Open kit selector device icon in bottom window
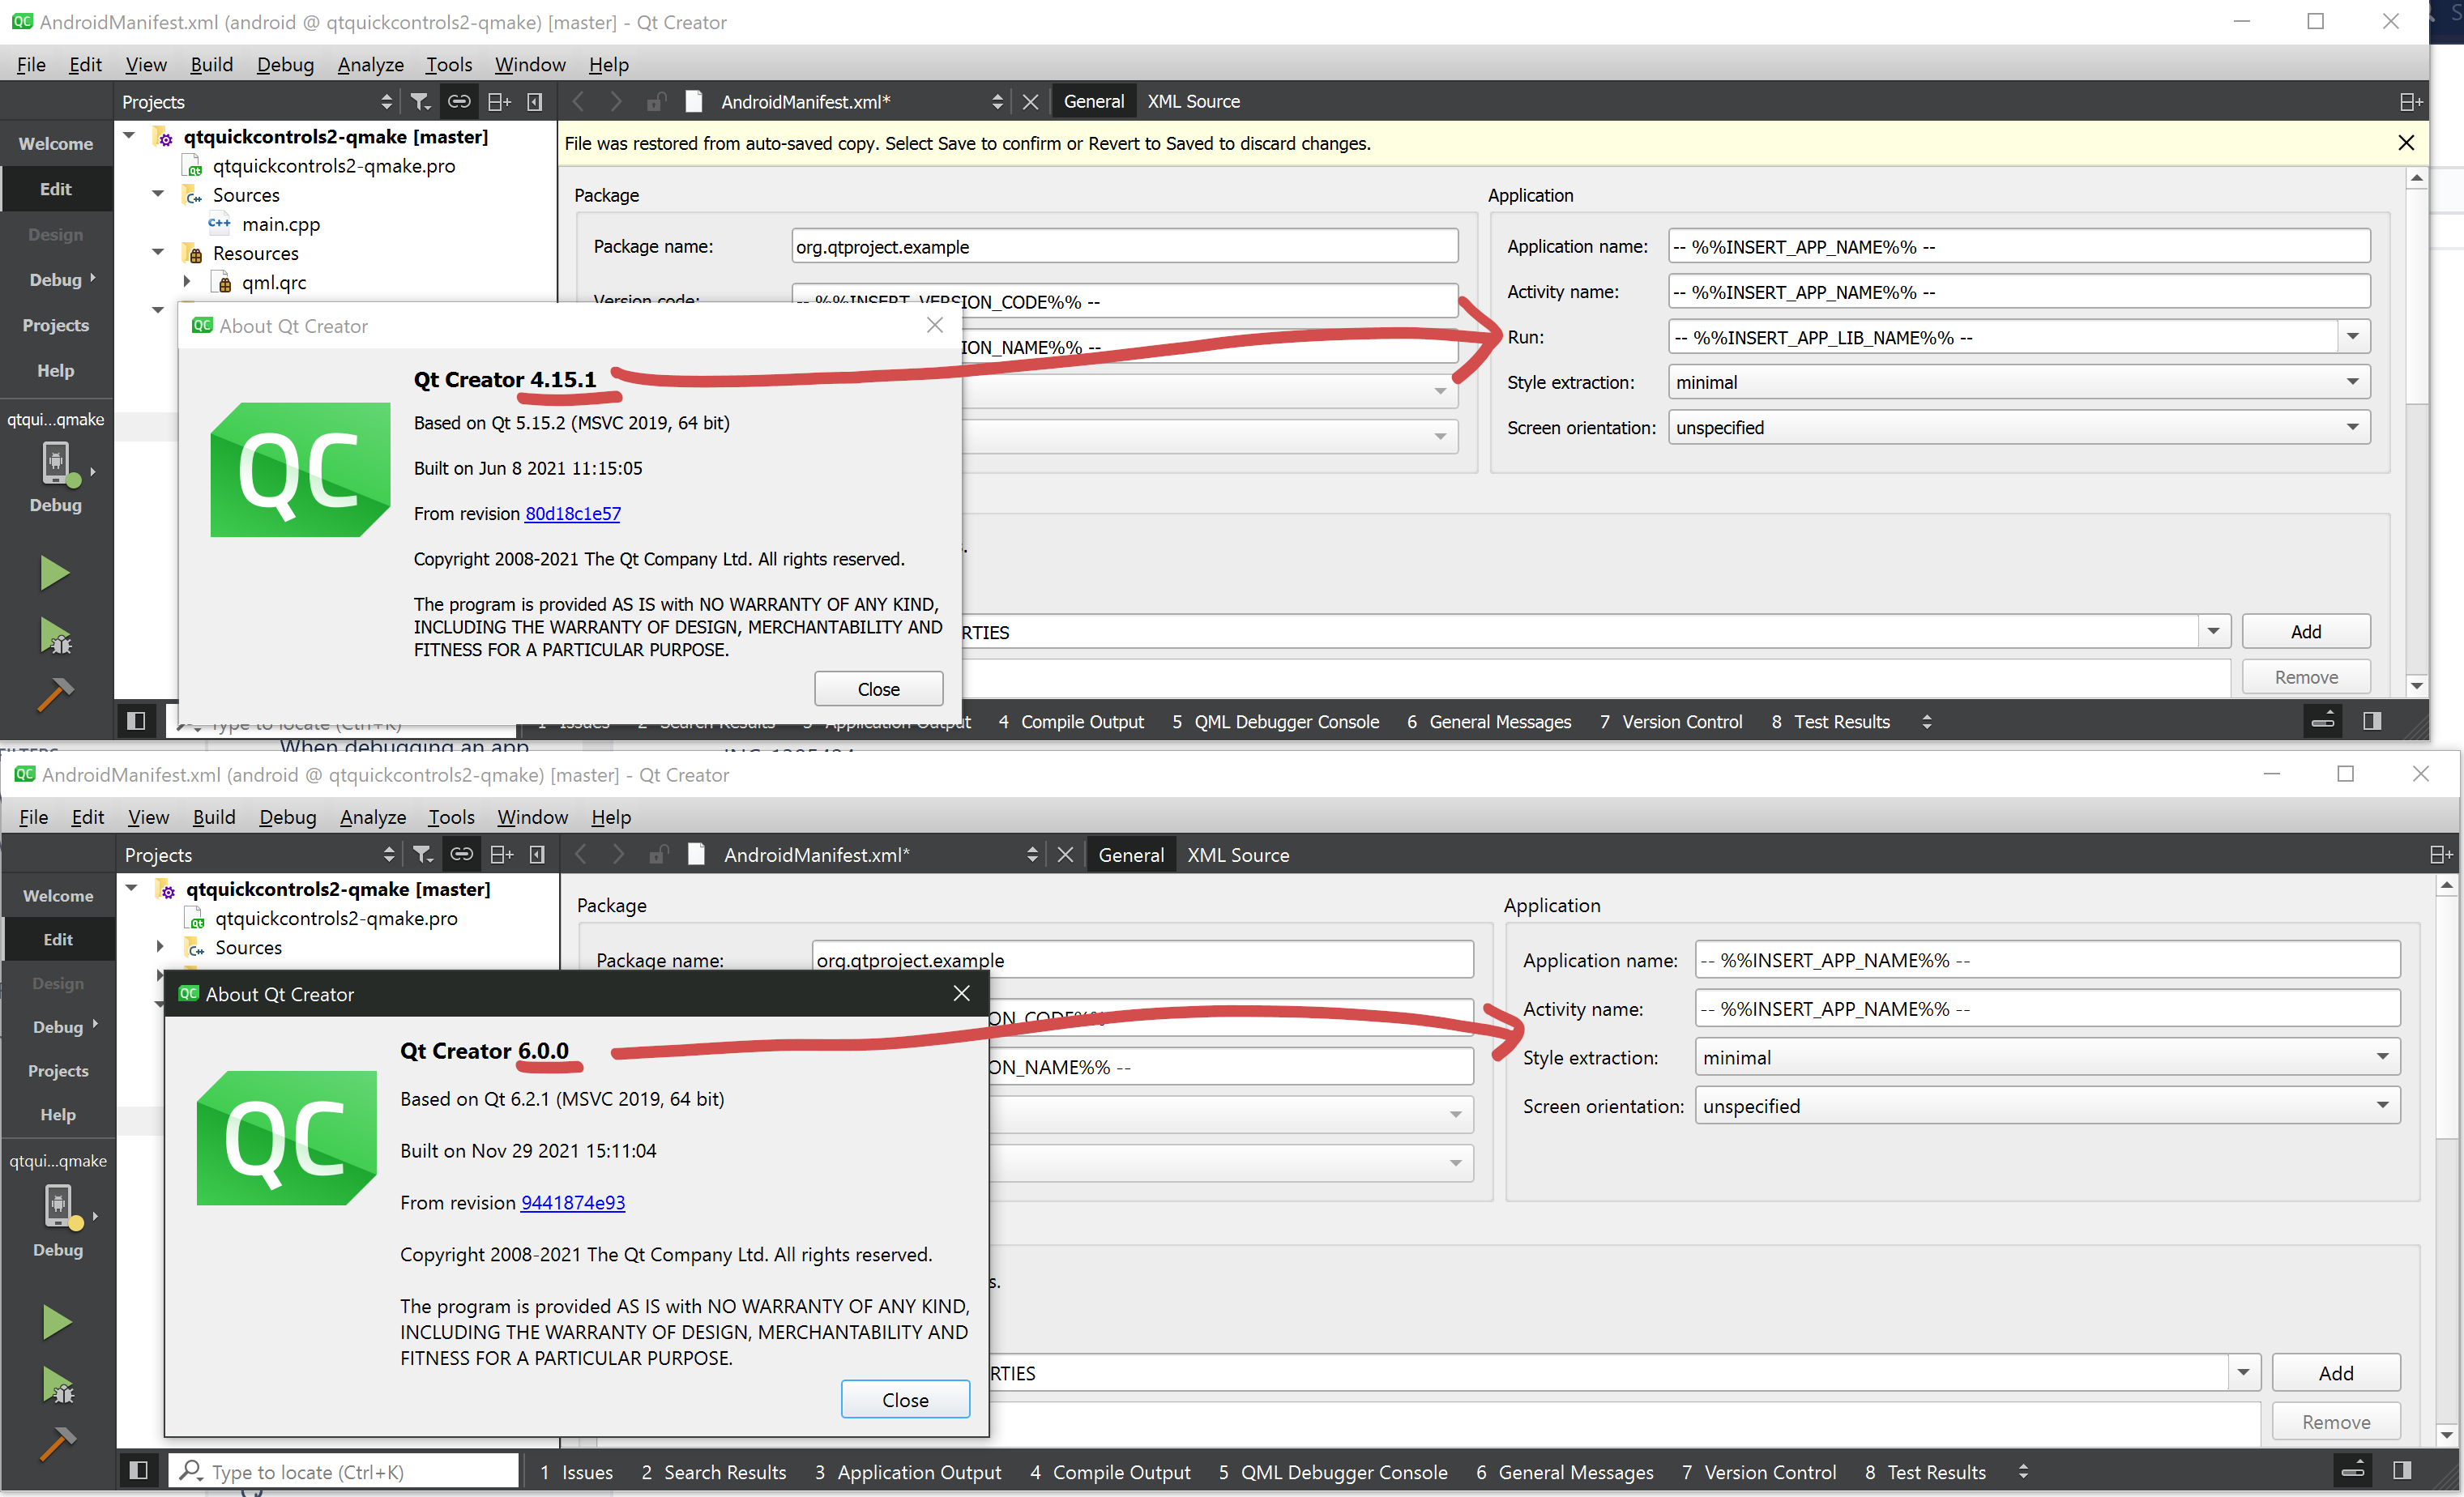Viewport: 2464px width, 1497px height. (60, 1207)
